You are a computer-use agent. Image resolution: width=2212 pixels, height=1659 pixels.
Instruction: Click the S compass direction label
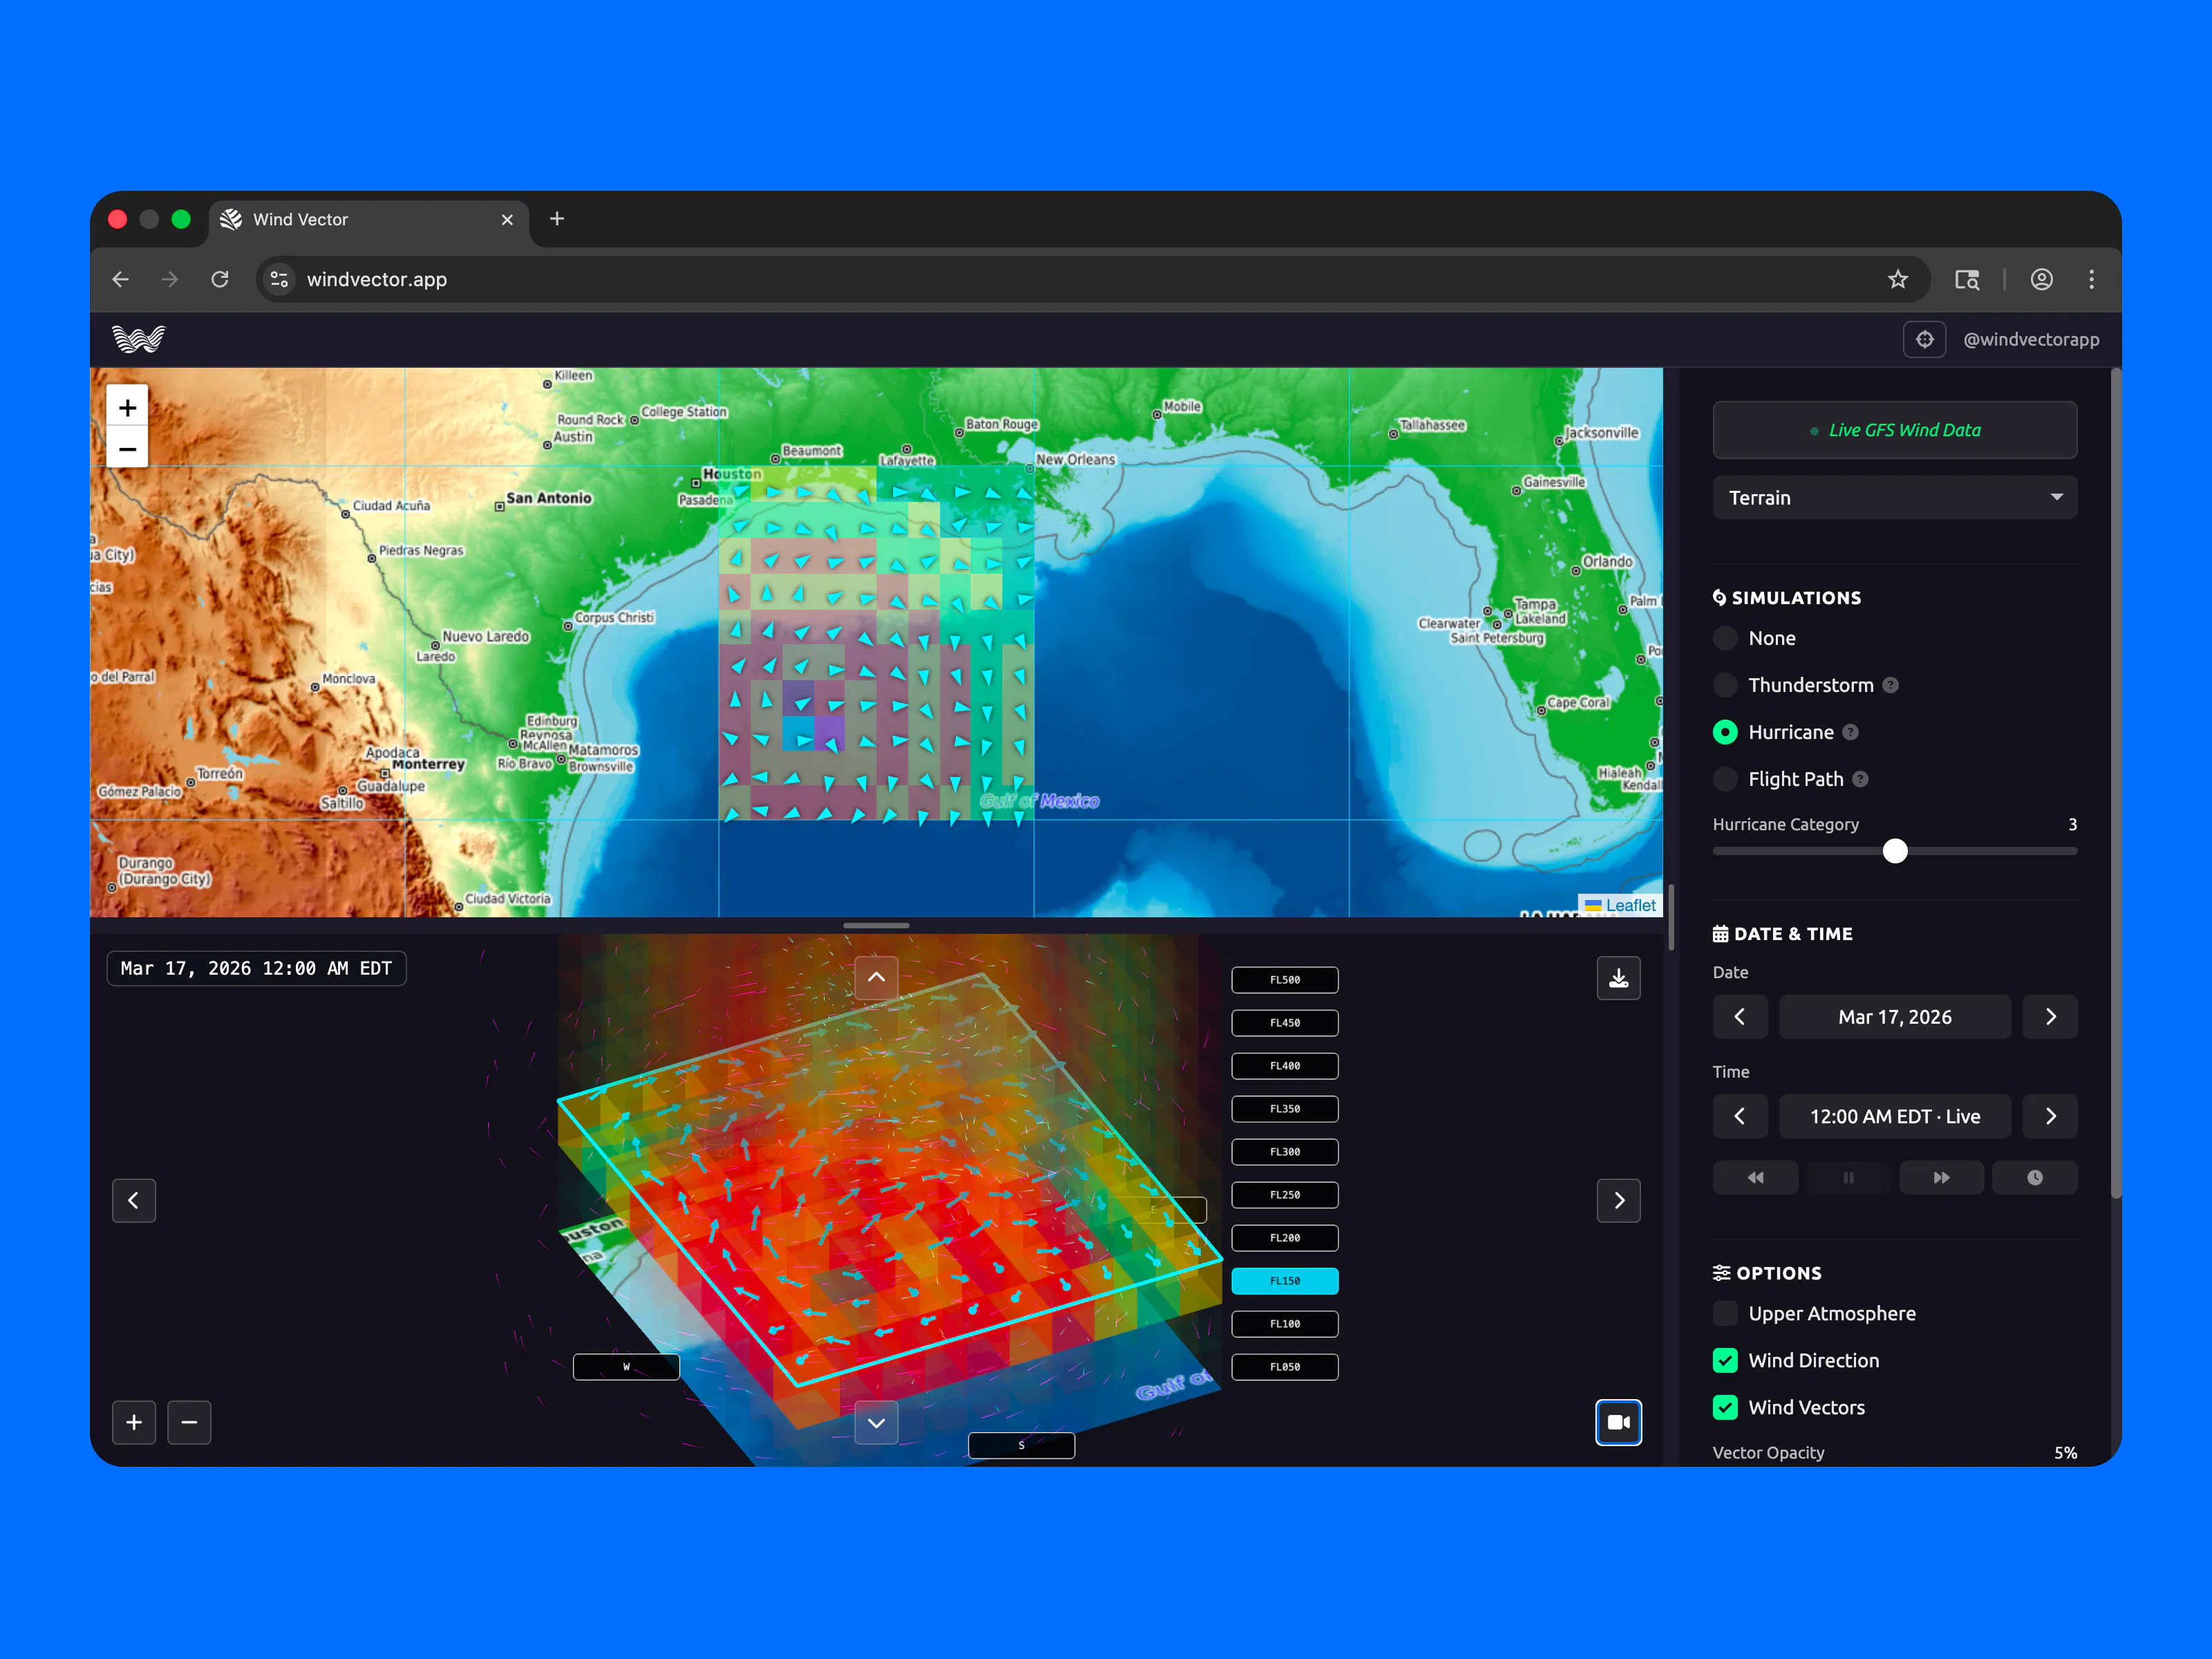tap(1021, 1445)
